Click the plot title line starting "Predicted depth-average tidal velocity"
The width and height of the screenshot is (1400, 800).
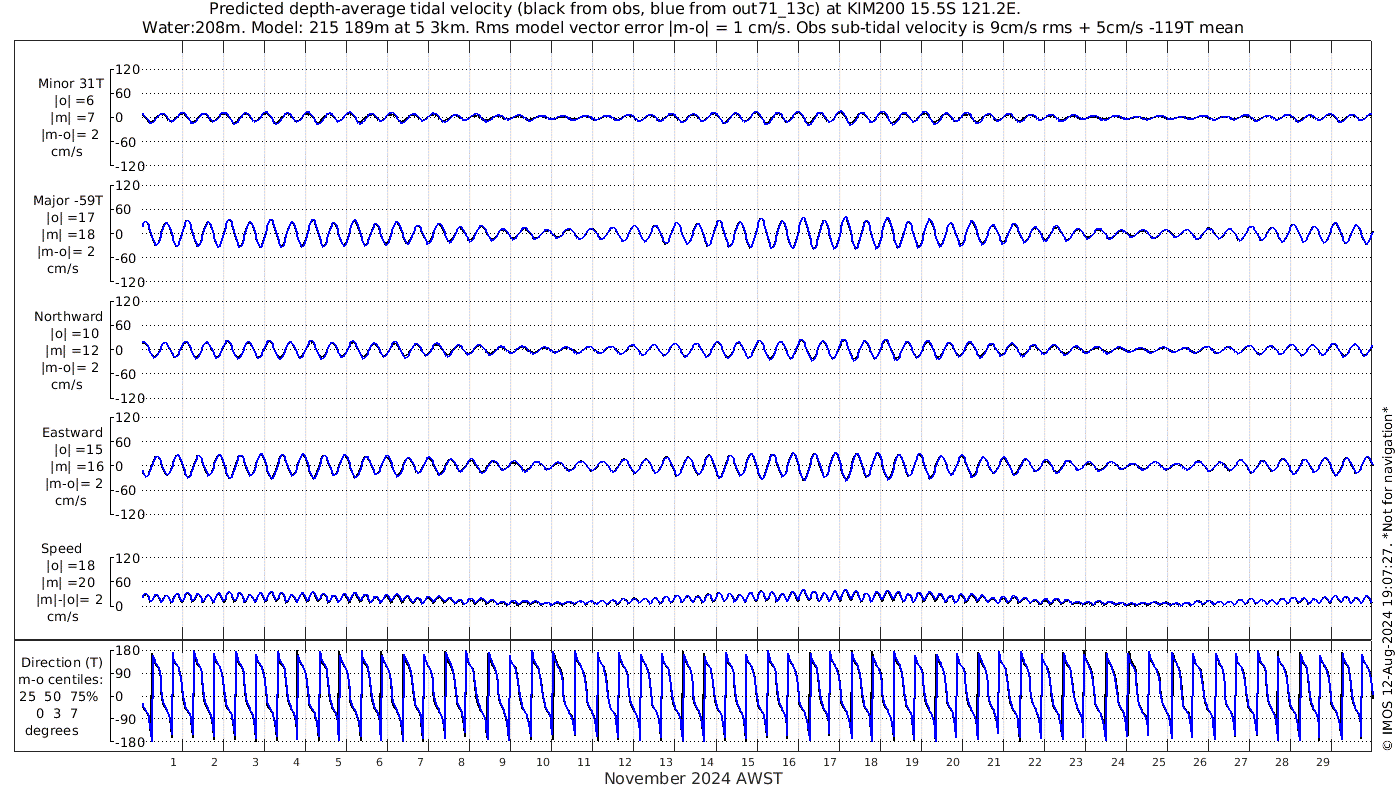[615, 9]
